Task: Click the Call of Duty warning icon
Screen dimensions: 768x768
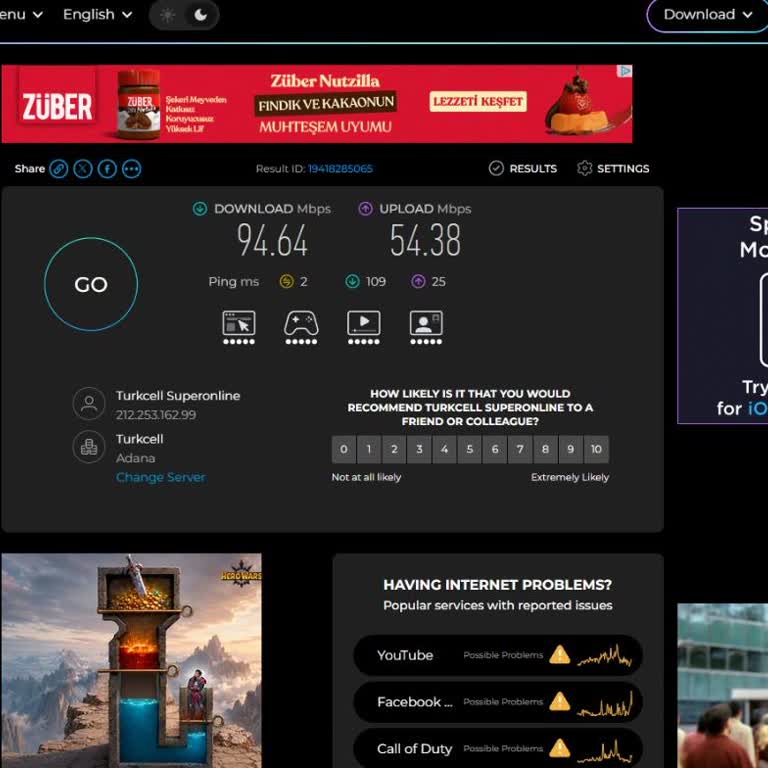Action: click(x=559, y=748)
